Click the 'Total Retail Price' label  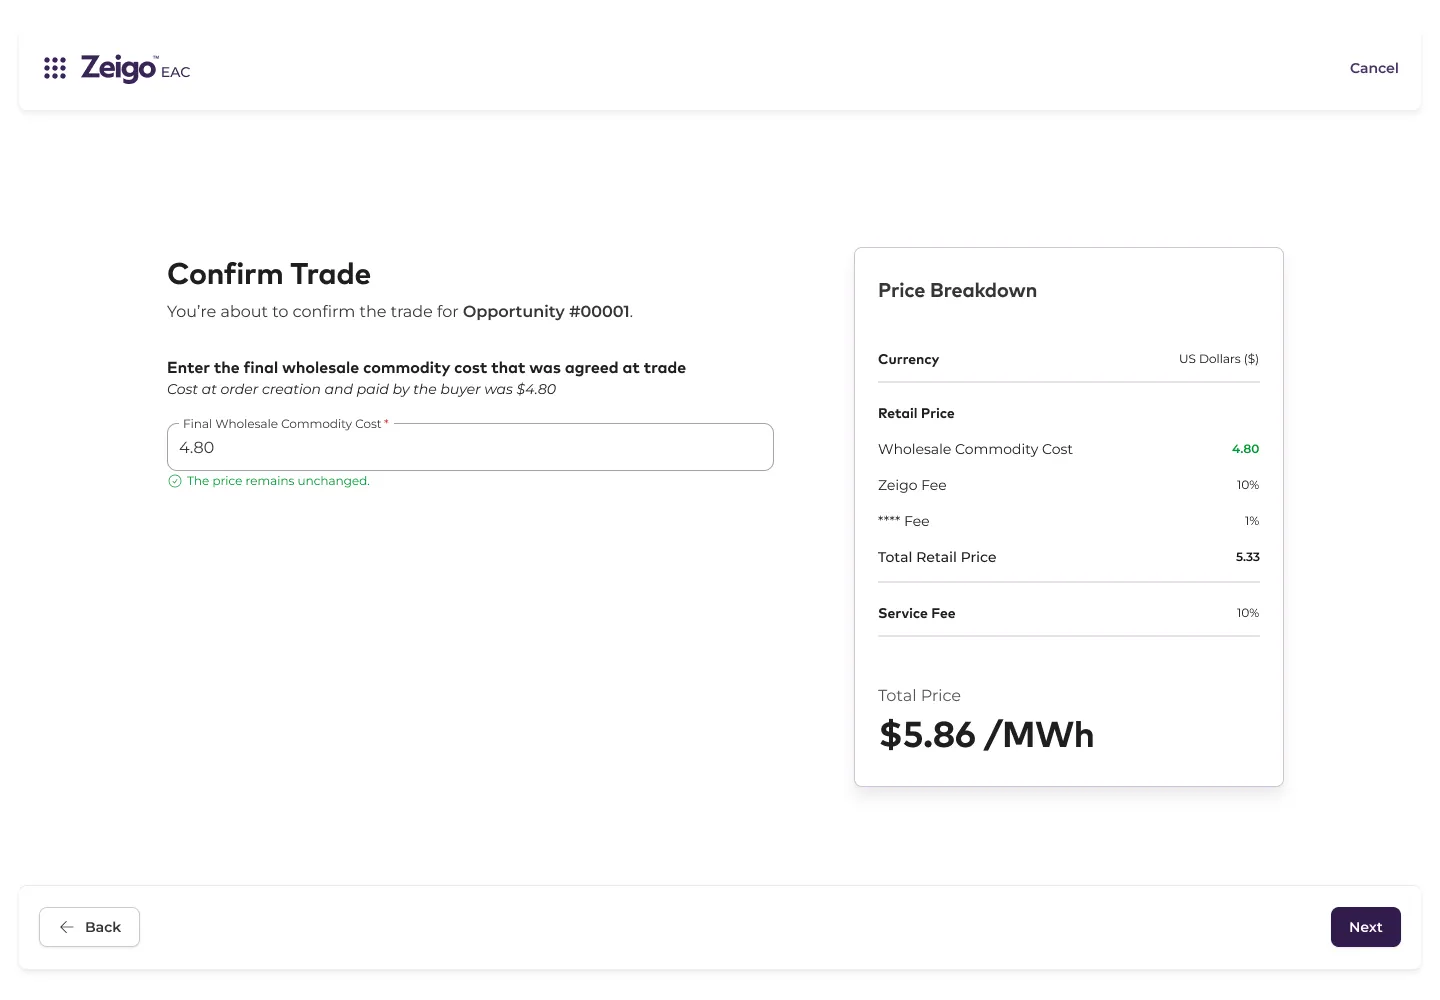(x=937, y=557)
